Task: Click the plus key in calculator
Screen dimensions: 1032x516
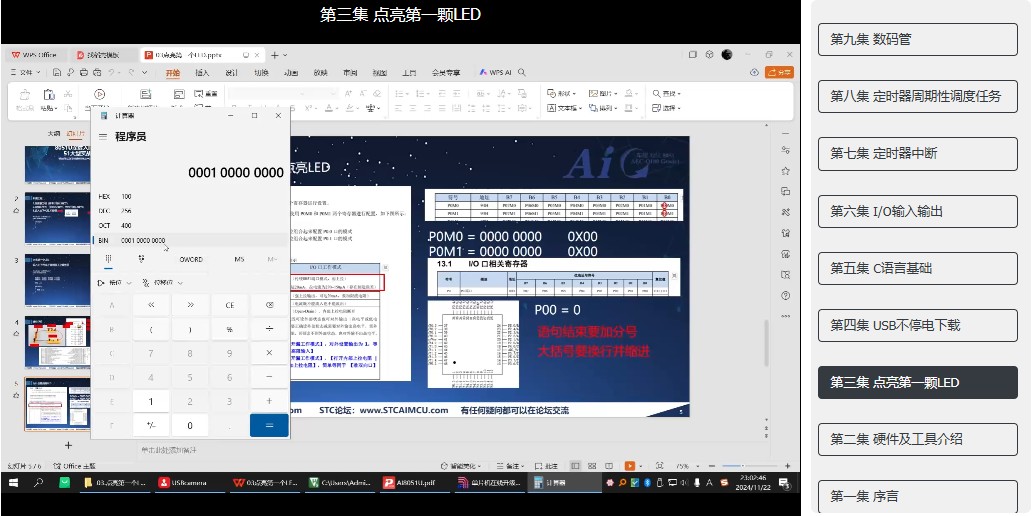Action: (x=269, y=401)
